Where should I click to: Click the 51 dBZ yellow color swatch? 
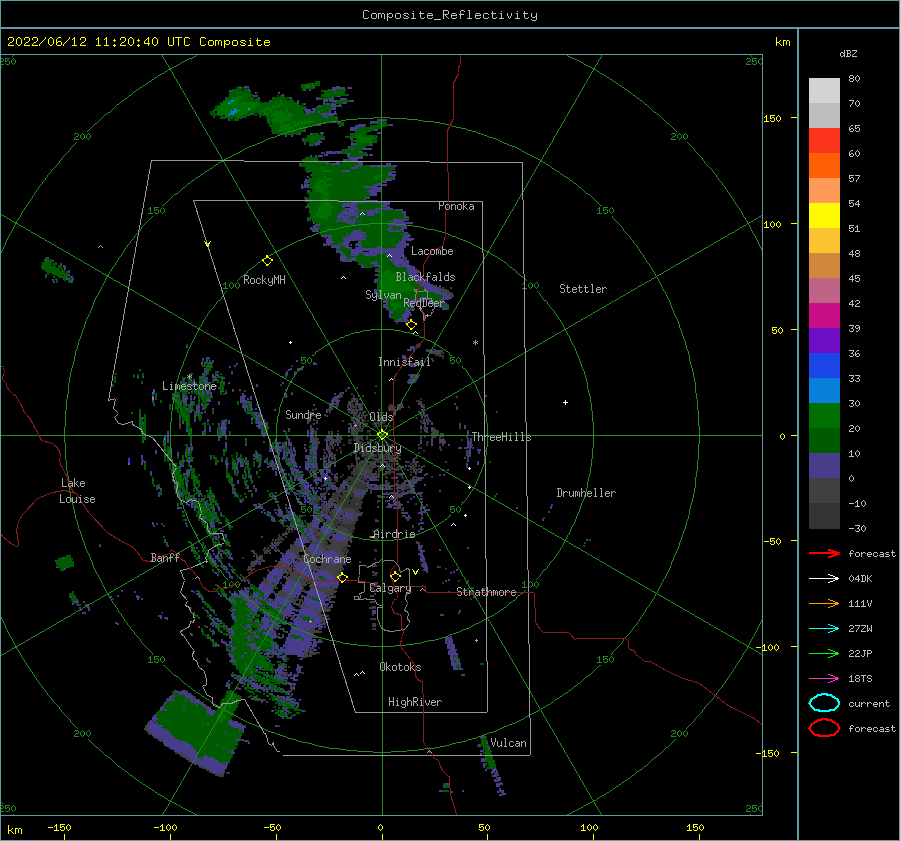(824, 216)
